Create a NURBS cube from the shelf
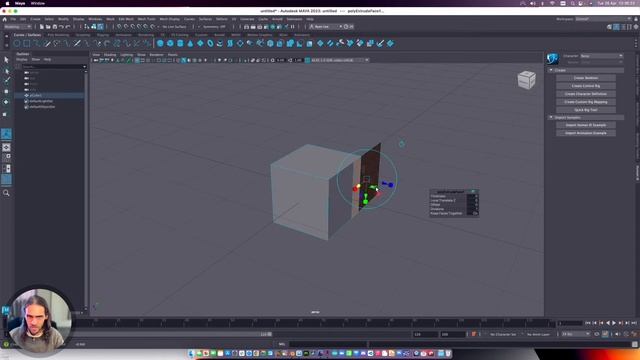640x360 pixels. (170, 43)
